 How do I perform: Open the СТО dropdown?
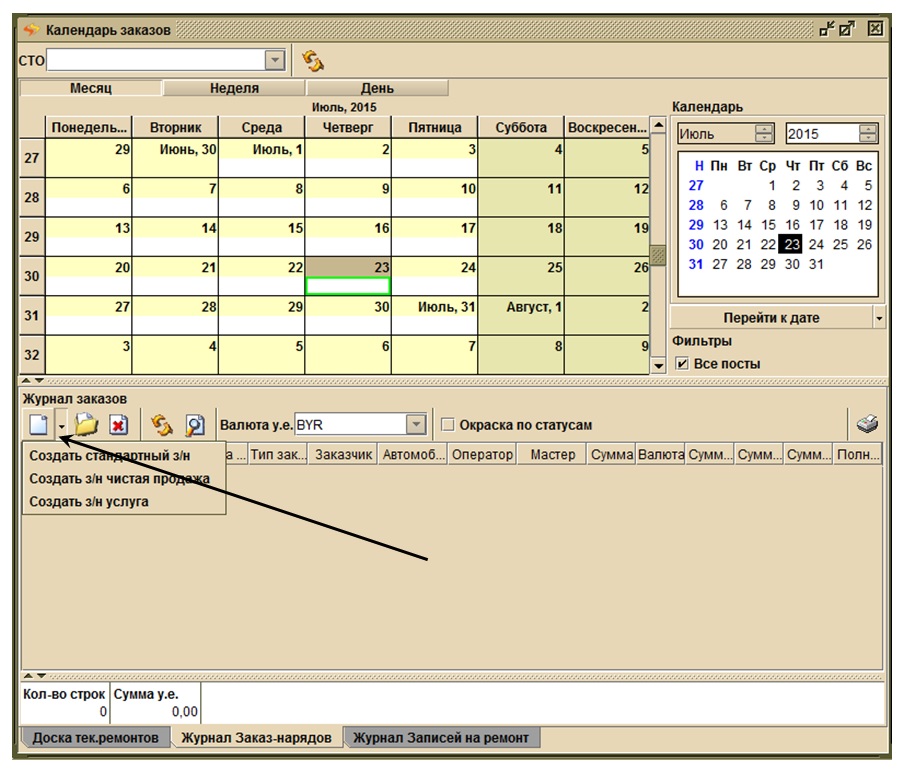pyautogui.click(x=275, y=60)
